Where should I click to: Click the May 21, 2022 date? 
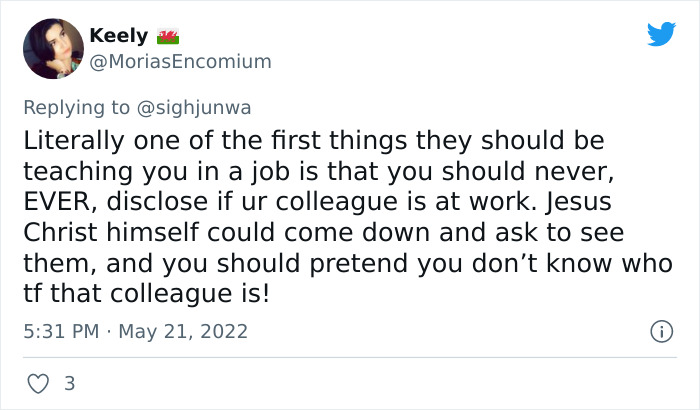(184, 330)
